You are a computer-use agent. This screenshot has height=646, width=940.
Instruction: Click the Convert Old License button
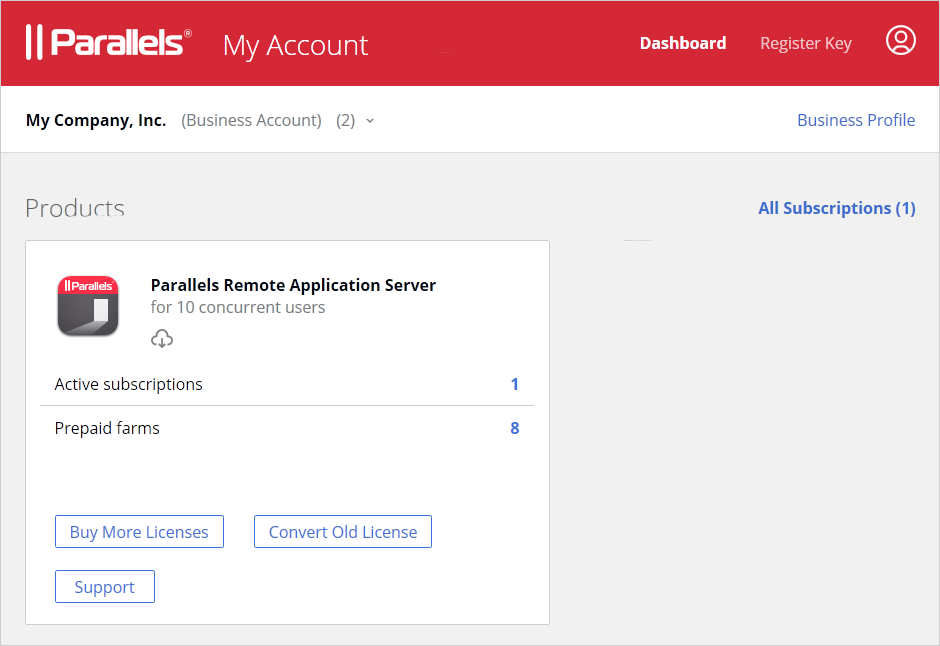click(x=343, y=532)
